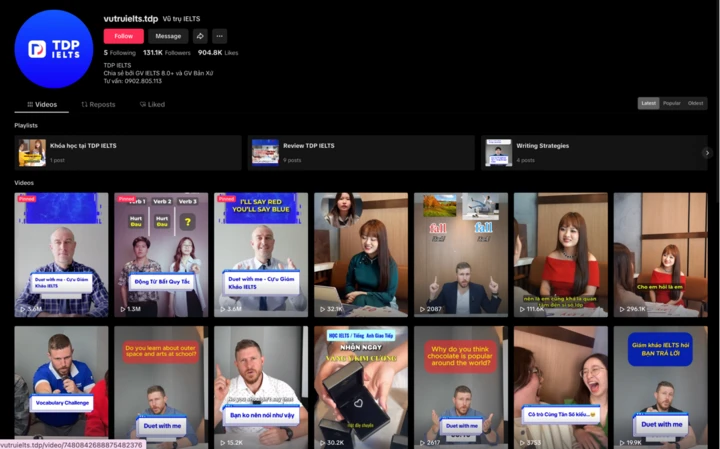The height and width of the screenshot is (449, 720).
Task: Play the pinned Động Từ Bất Quy Tắc video
Action: tap(161, 255)
